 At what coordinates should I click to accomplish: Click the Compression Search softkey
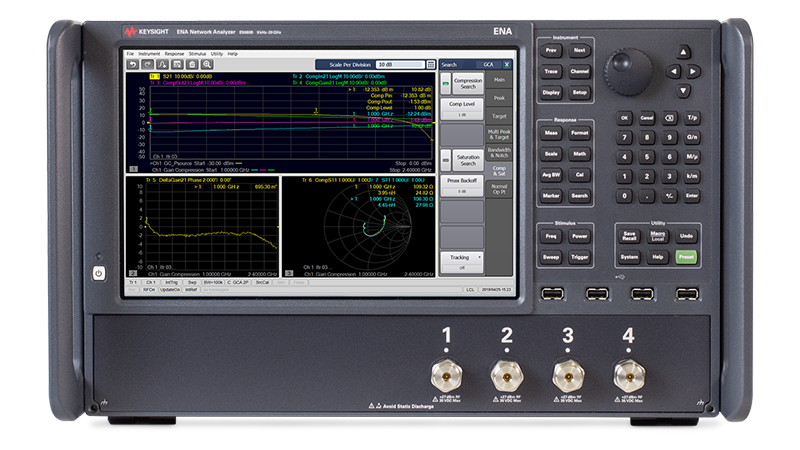(468, 84)
